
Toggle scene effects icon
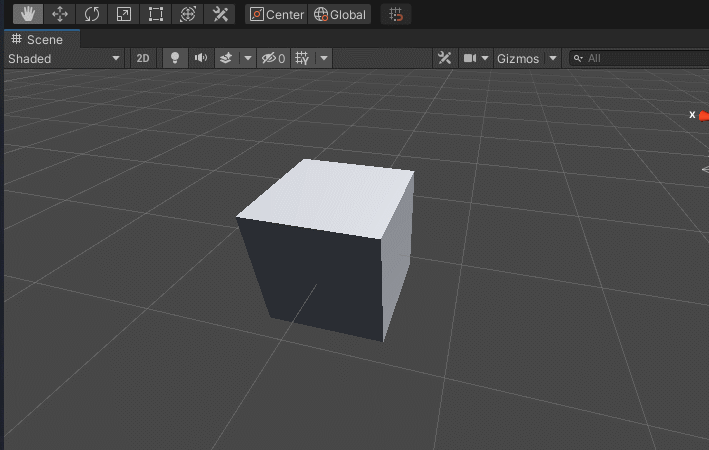tap(226, 58)
